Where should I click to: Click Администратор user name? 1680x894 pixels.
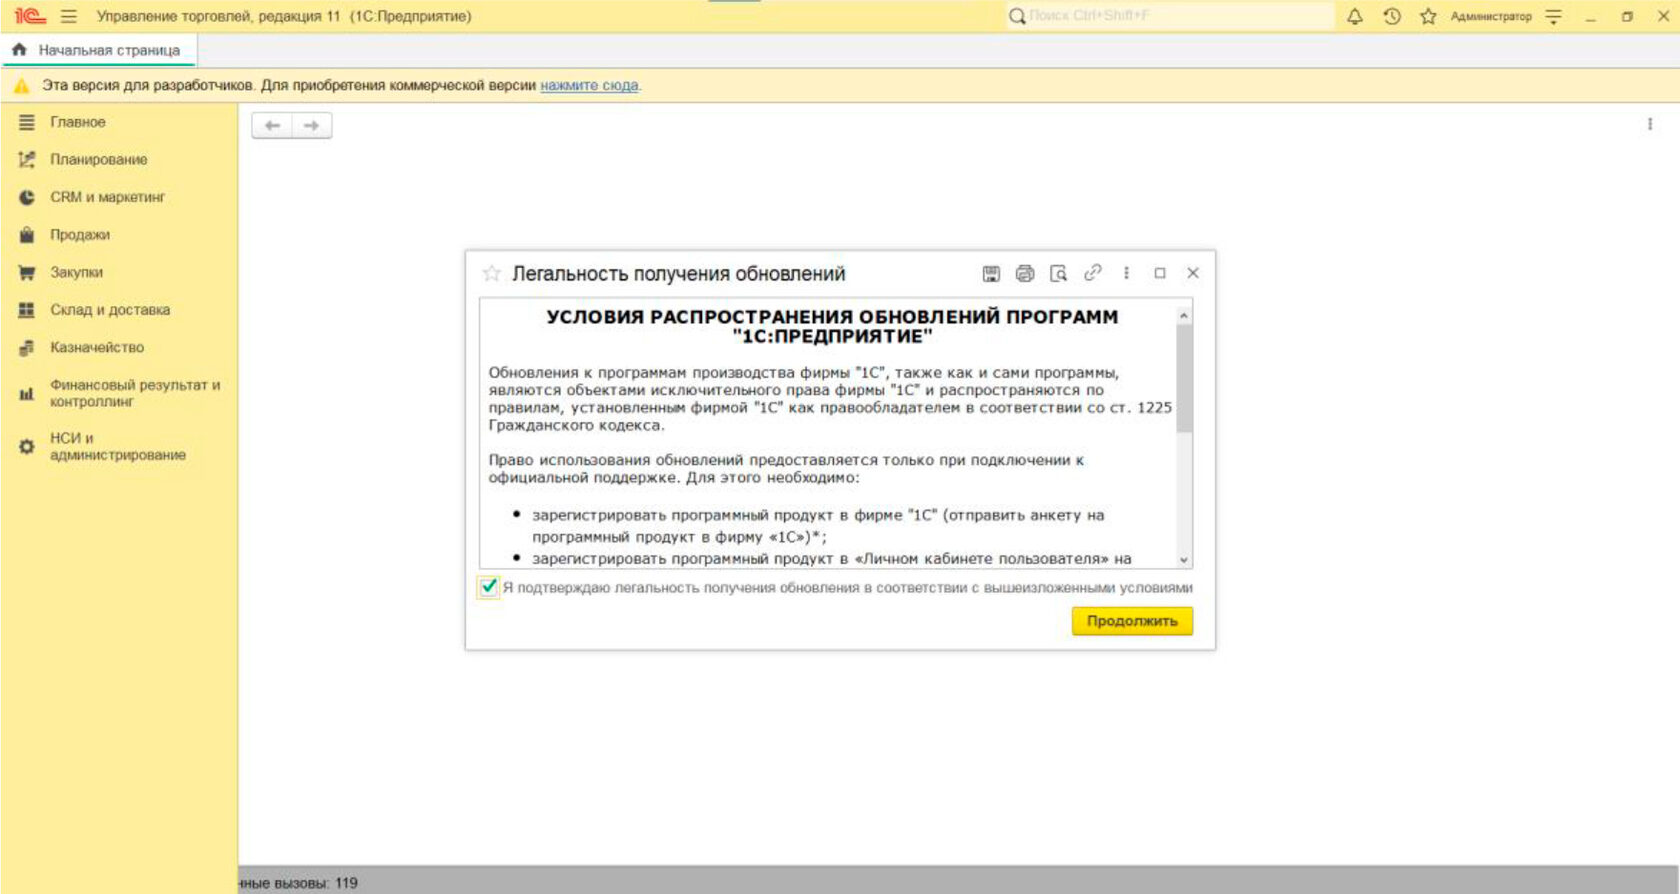click(x=1491, y=16)
